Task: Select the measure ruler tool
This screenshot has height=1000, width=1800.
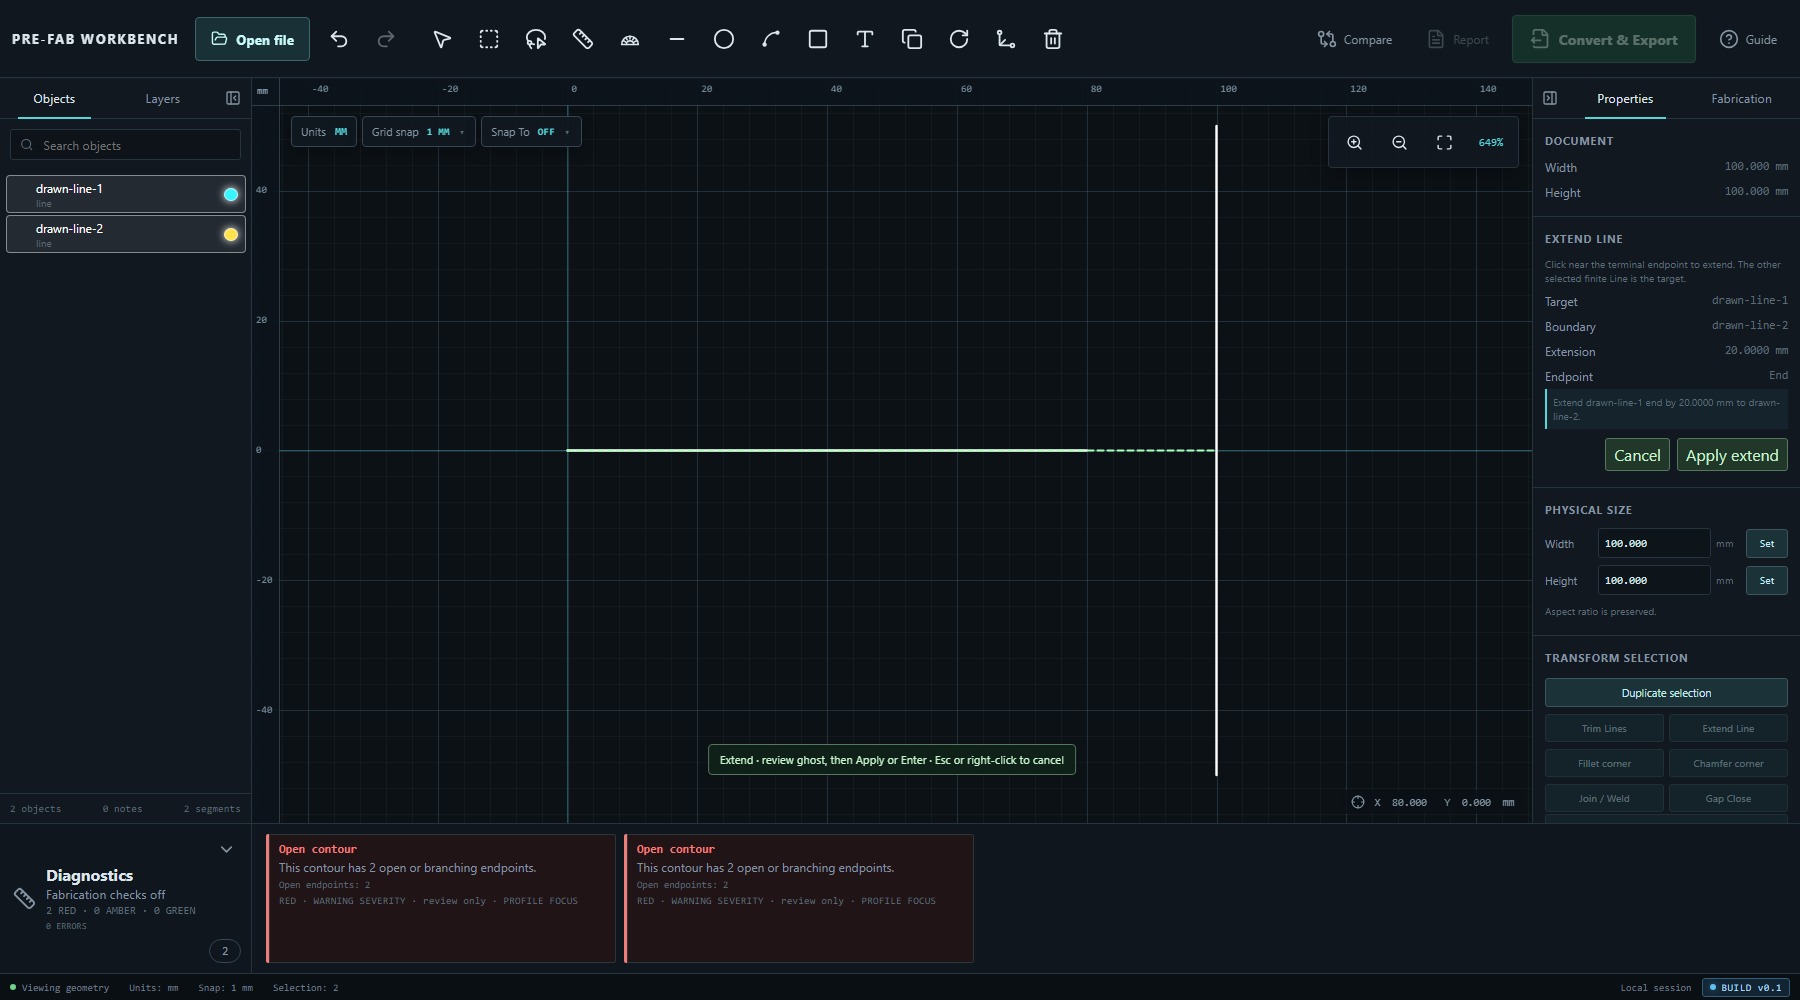Action: click(x=583, y=39)
